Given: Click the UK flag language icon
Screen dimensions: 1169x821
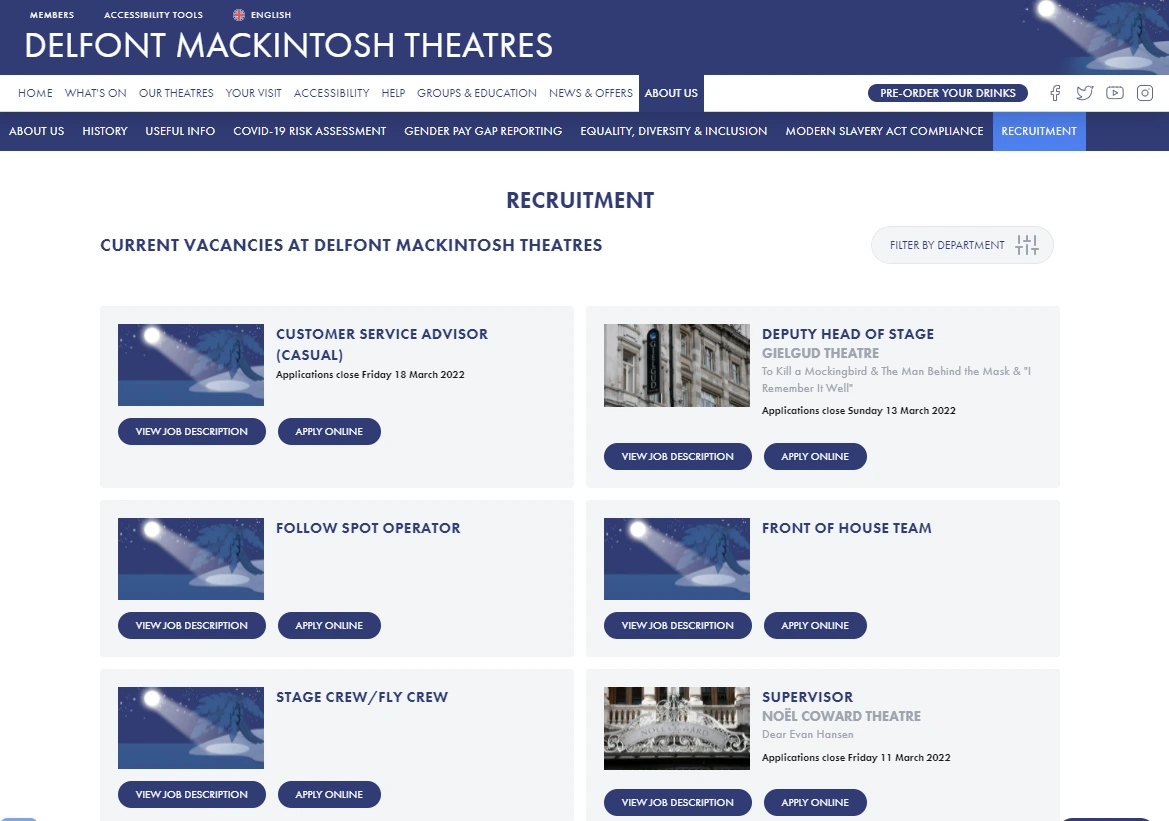Looking at the screenshot, I should point(239,15).
